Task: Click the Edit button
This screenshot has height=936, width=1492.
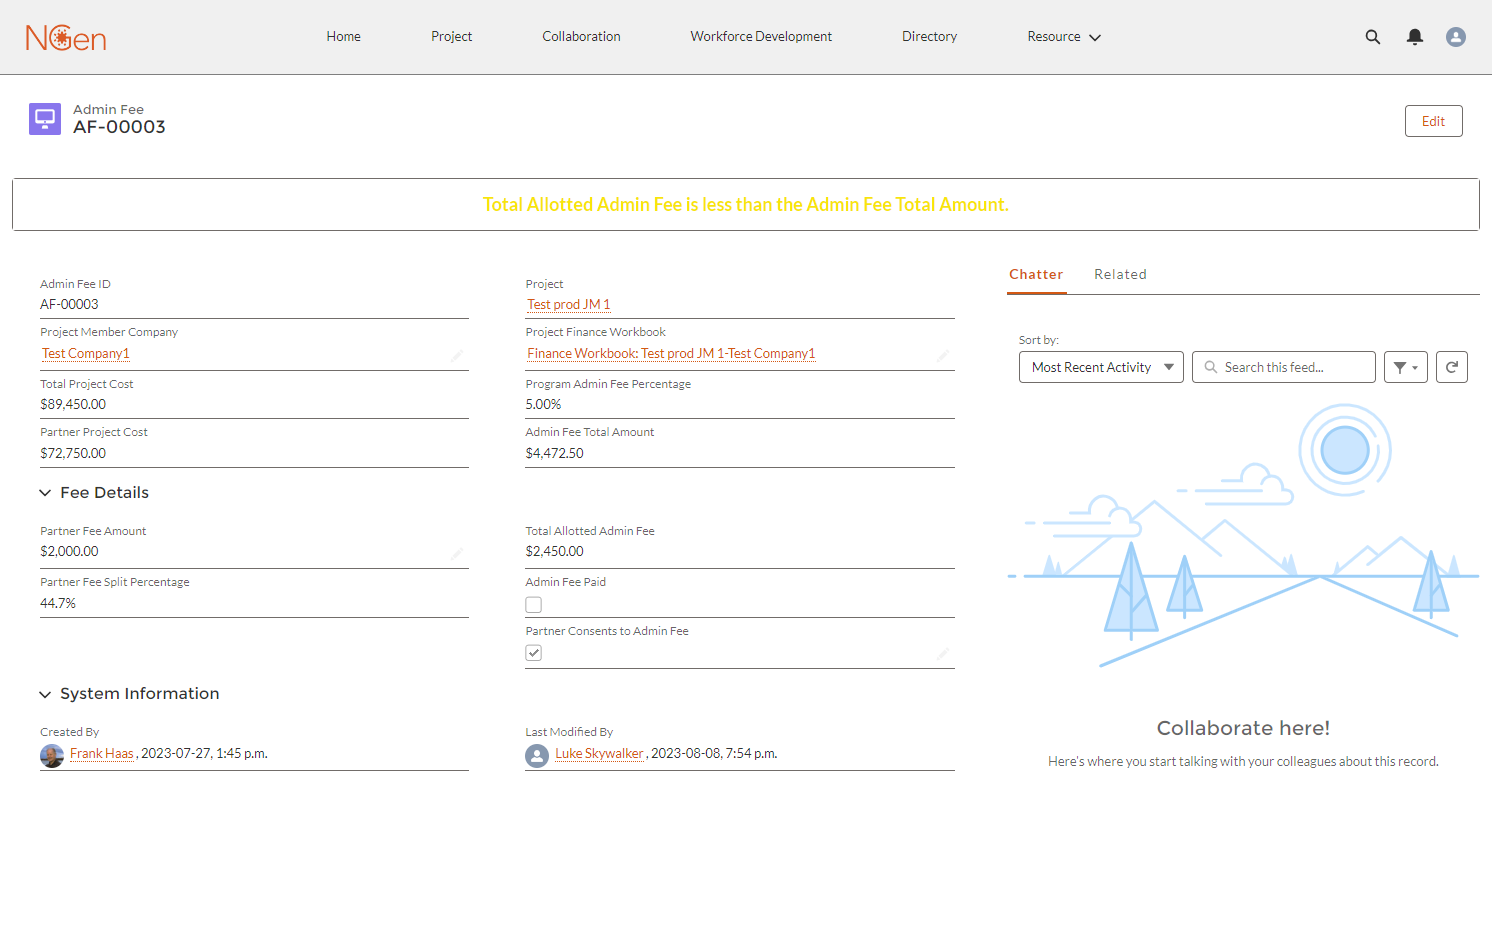Action: pyautogui.click(x=1433, y=121)
